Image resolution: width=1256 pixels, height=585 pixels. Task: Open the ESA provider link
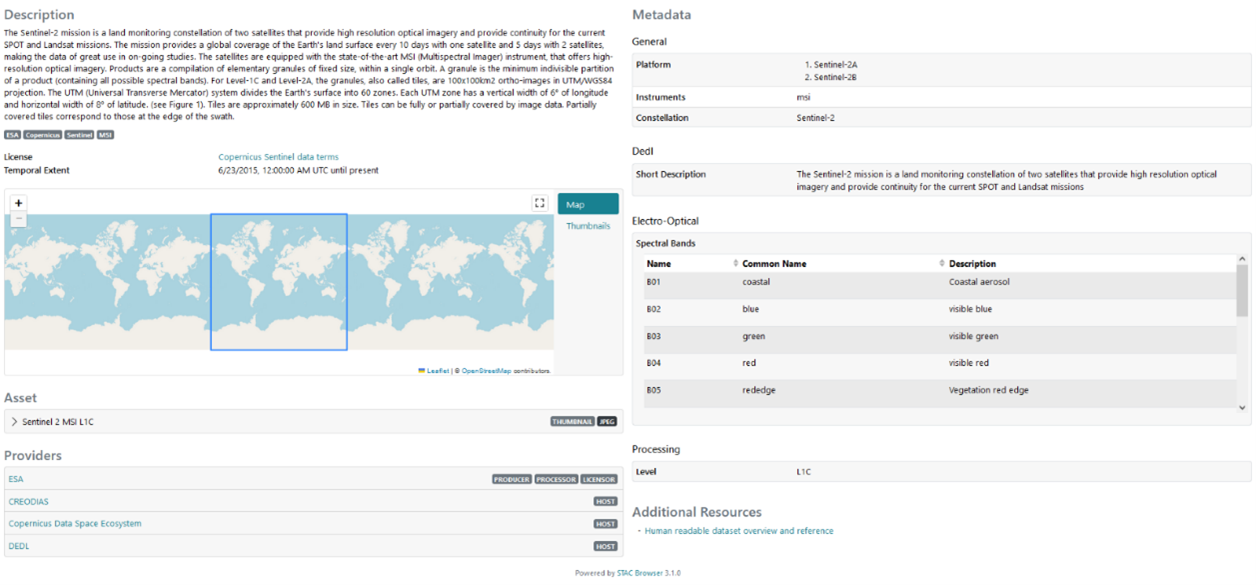[x=15, y=478]
